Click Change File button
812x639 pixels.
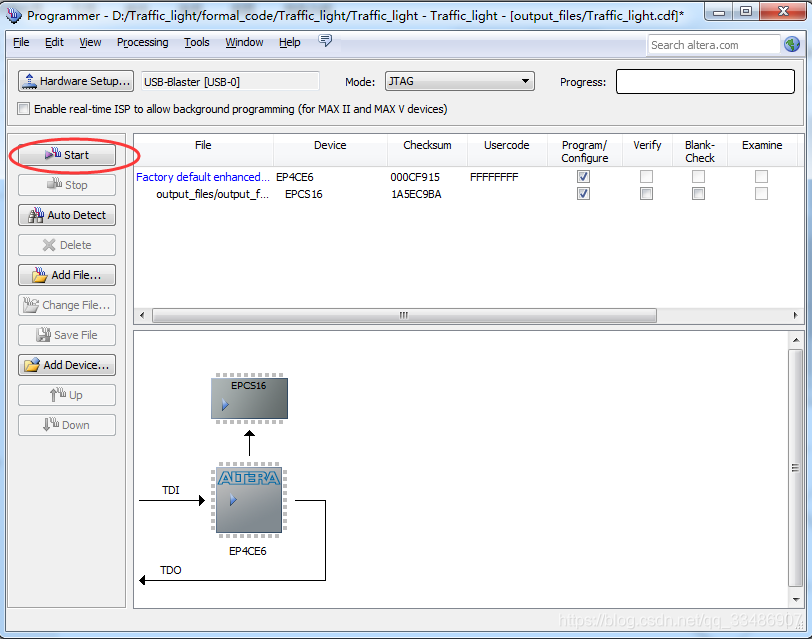(67, 305)
